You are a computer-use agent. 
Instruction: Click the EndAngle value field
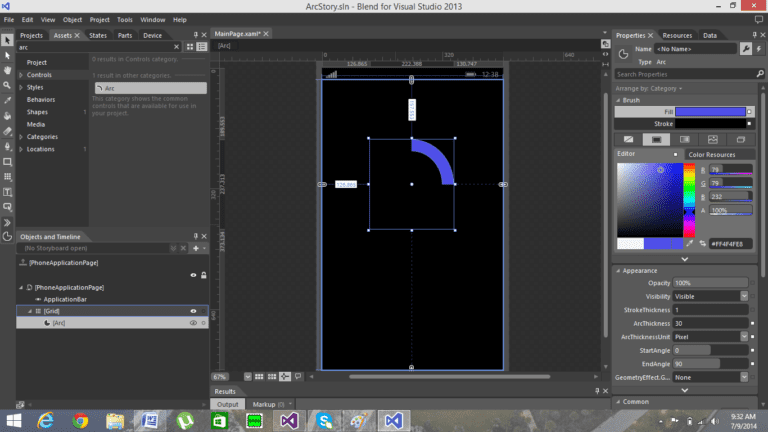coord(709,363)
